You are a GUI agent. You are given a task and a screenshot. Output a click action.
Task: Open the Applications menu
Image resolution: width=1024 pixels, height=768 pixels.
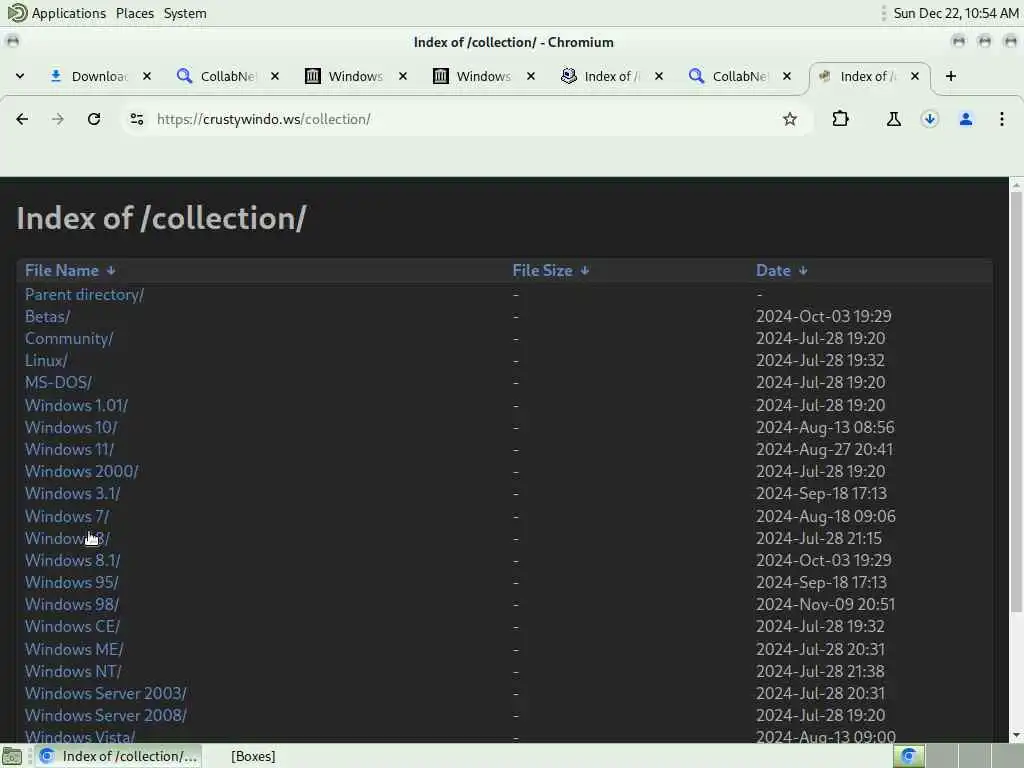coord(57,13)
